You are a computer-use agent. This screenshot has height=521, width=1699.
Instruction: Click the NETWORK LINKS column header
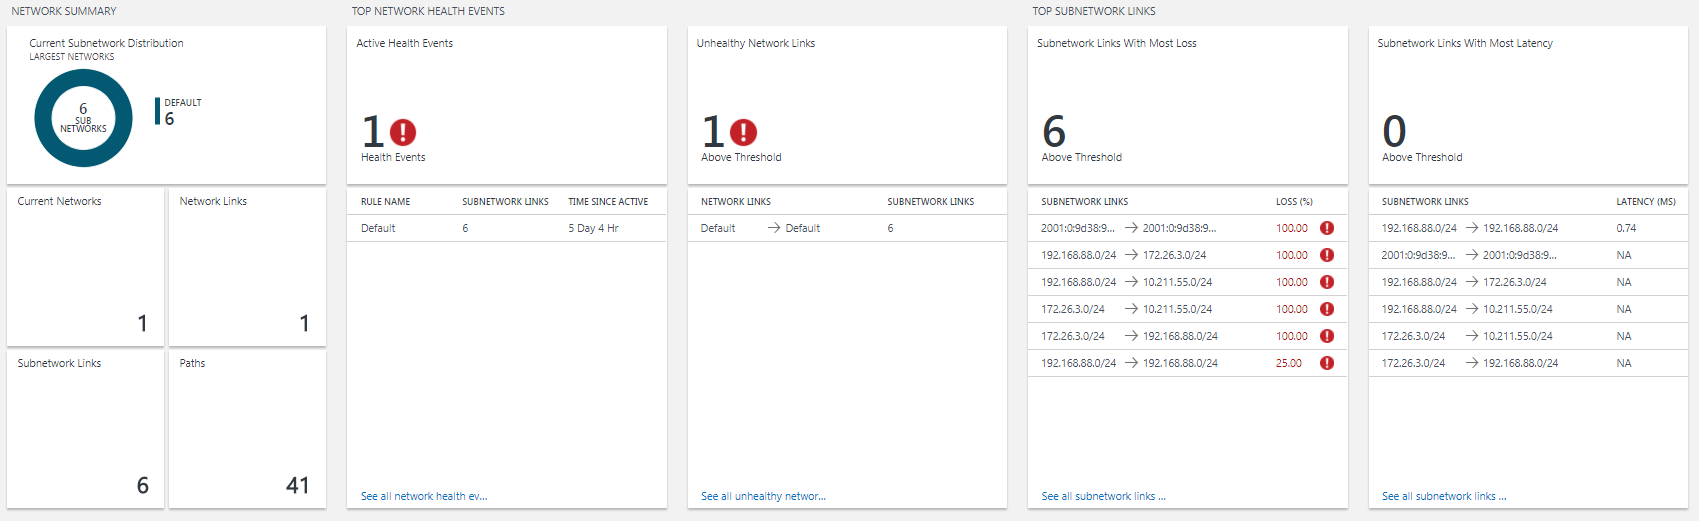click(736, 202)
